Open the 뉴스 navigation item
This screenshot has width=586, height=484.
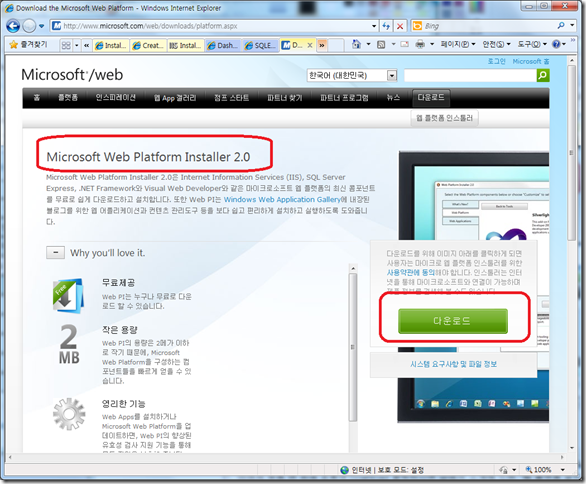(393, 98)
